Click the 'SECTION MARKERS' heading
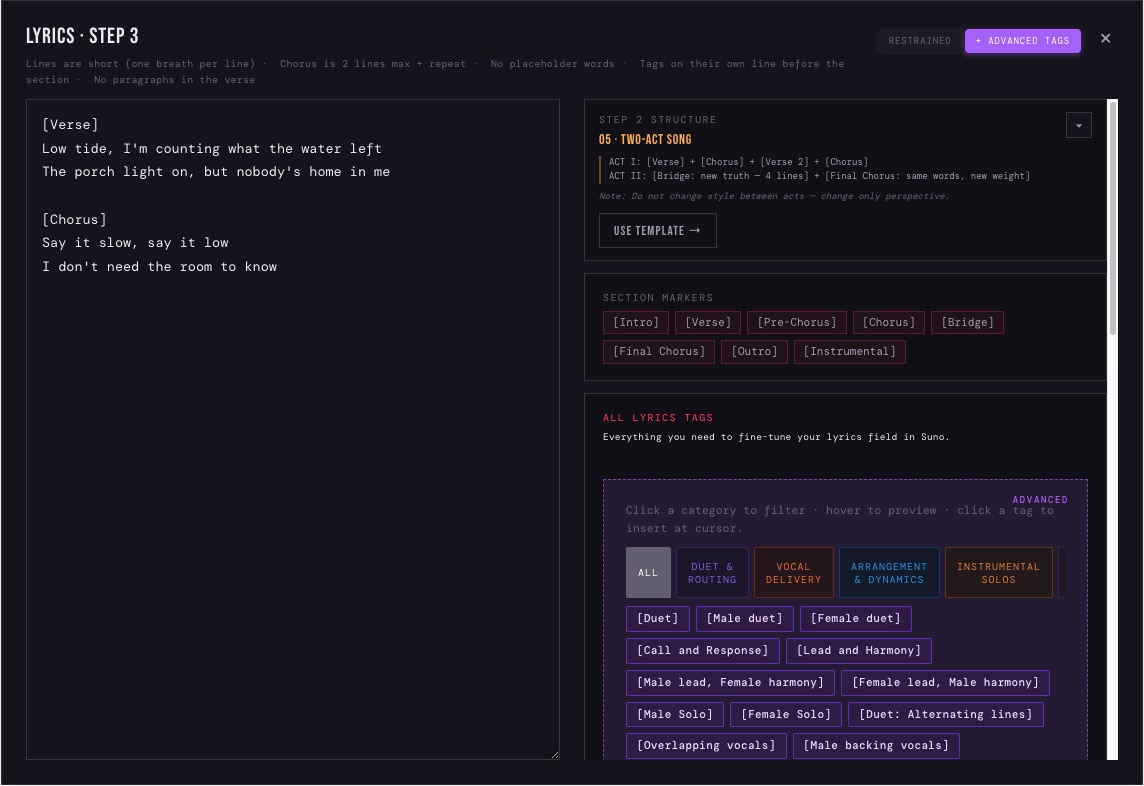 point(657,298)
